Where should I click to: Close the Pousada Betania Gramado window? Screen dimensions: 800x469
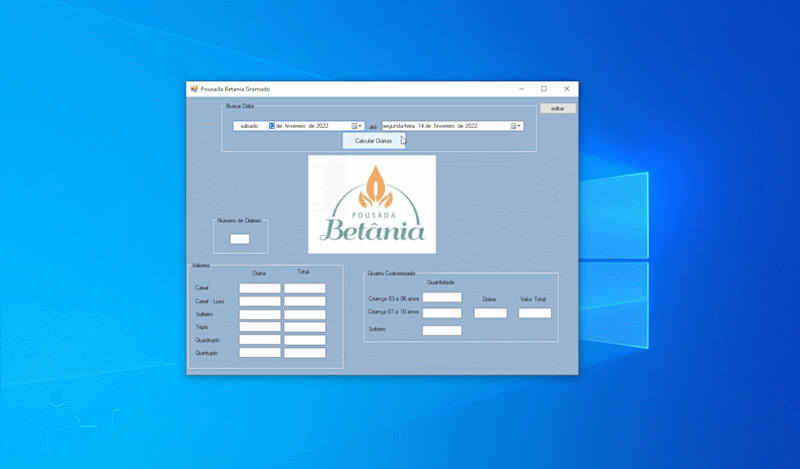[566, 89]
